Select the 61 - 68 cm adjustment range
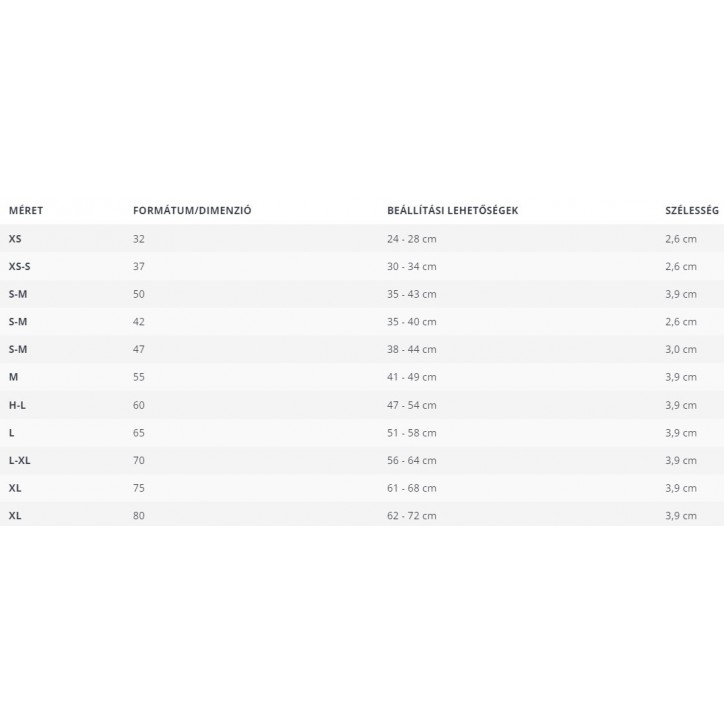 (x=412, y=488)
